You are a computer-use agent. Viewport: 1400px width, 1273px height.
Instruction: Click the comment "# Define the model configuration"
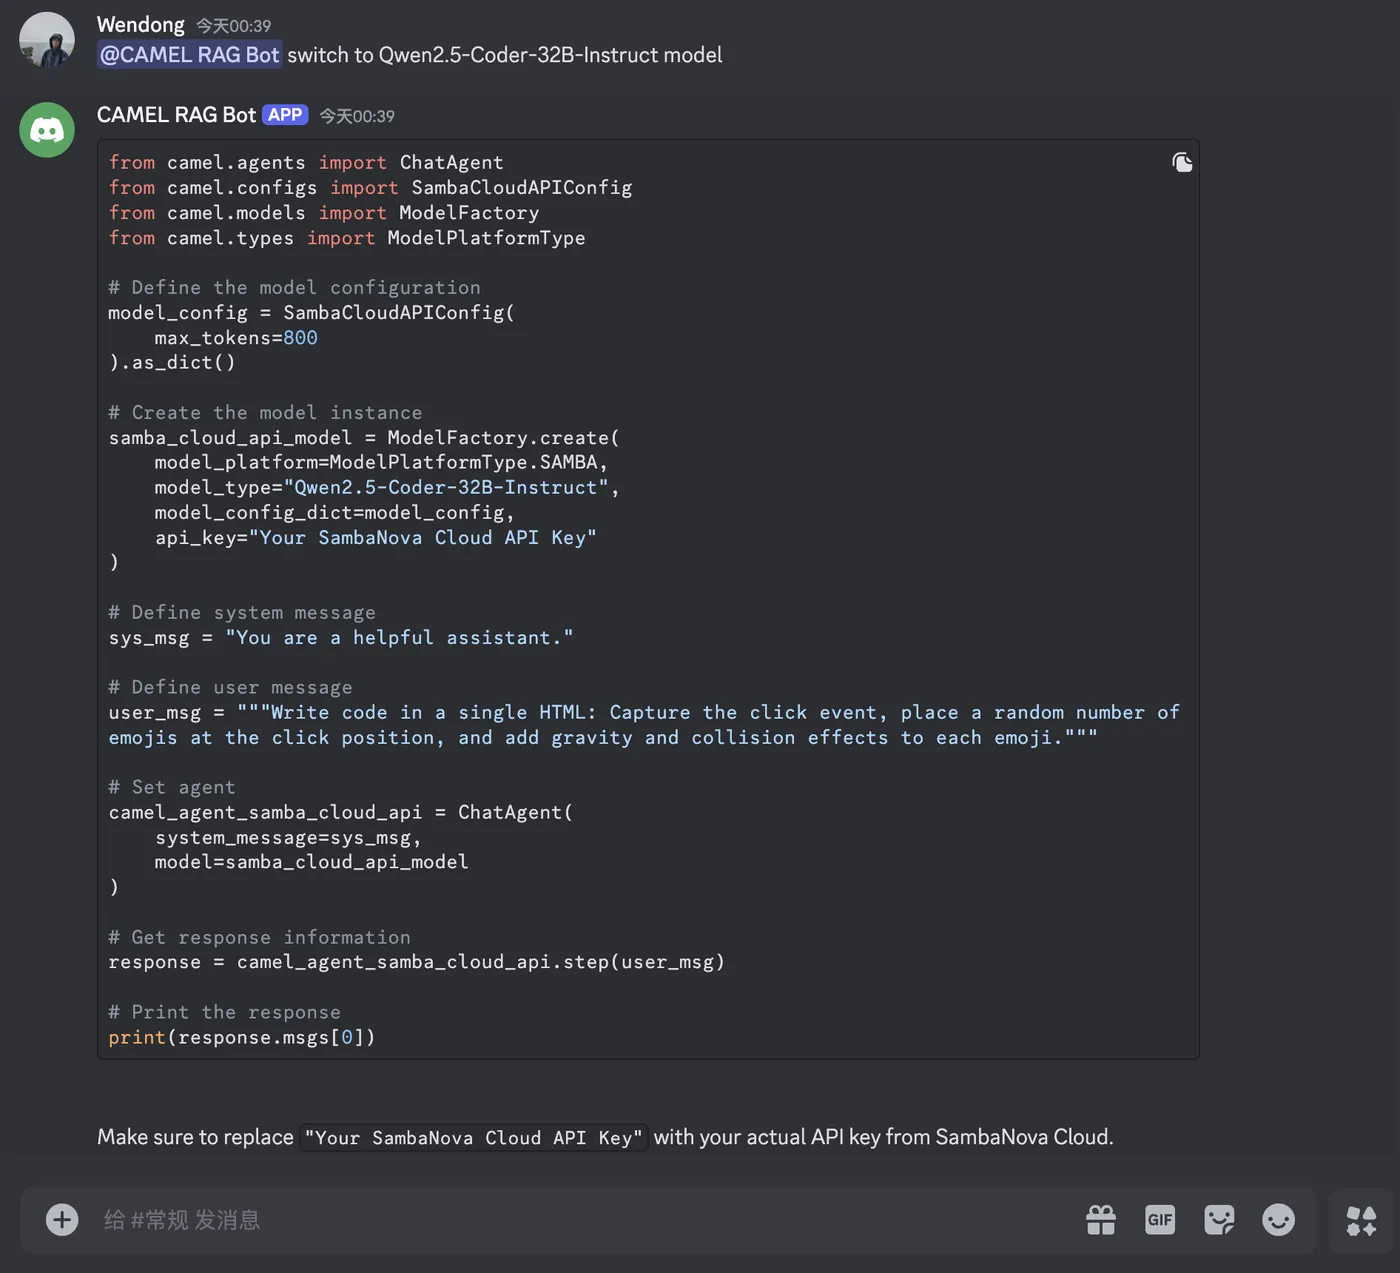tap(294, 287)
